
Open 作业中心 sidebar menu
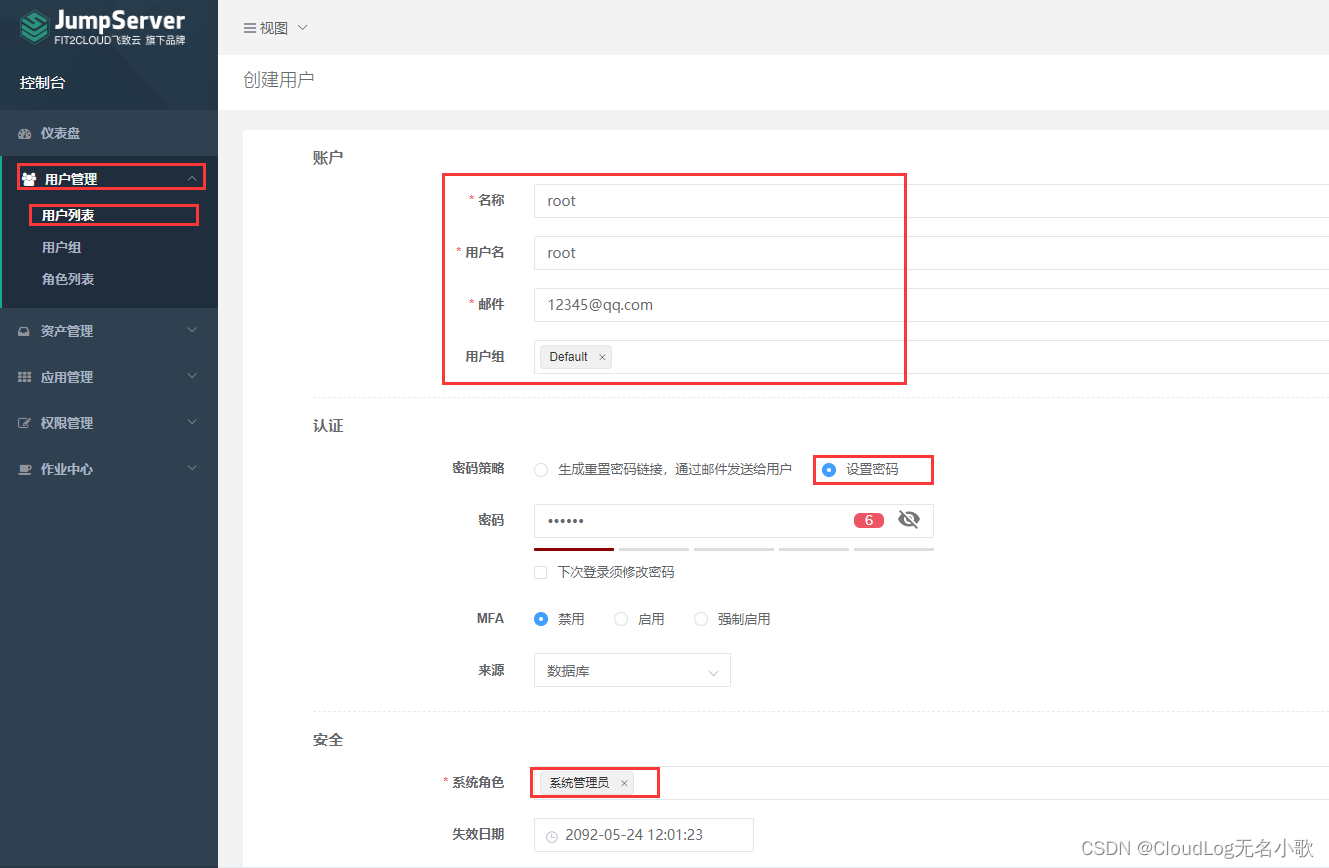click(x=109, y=469)
